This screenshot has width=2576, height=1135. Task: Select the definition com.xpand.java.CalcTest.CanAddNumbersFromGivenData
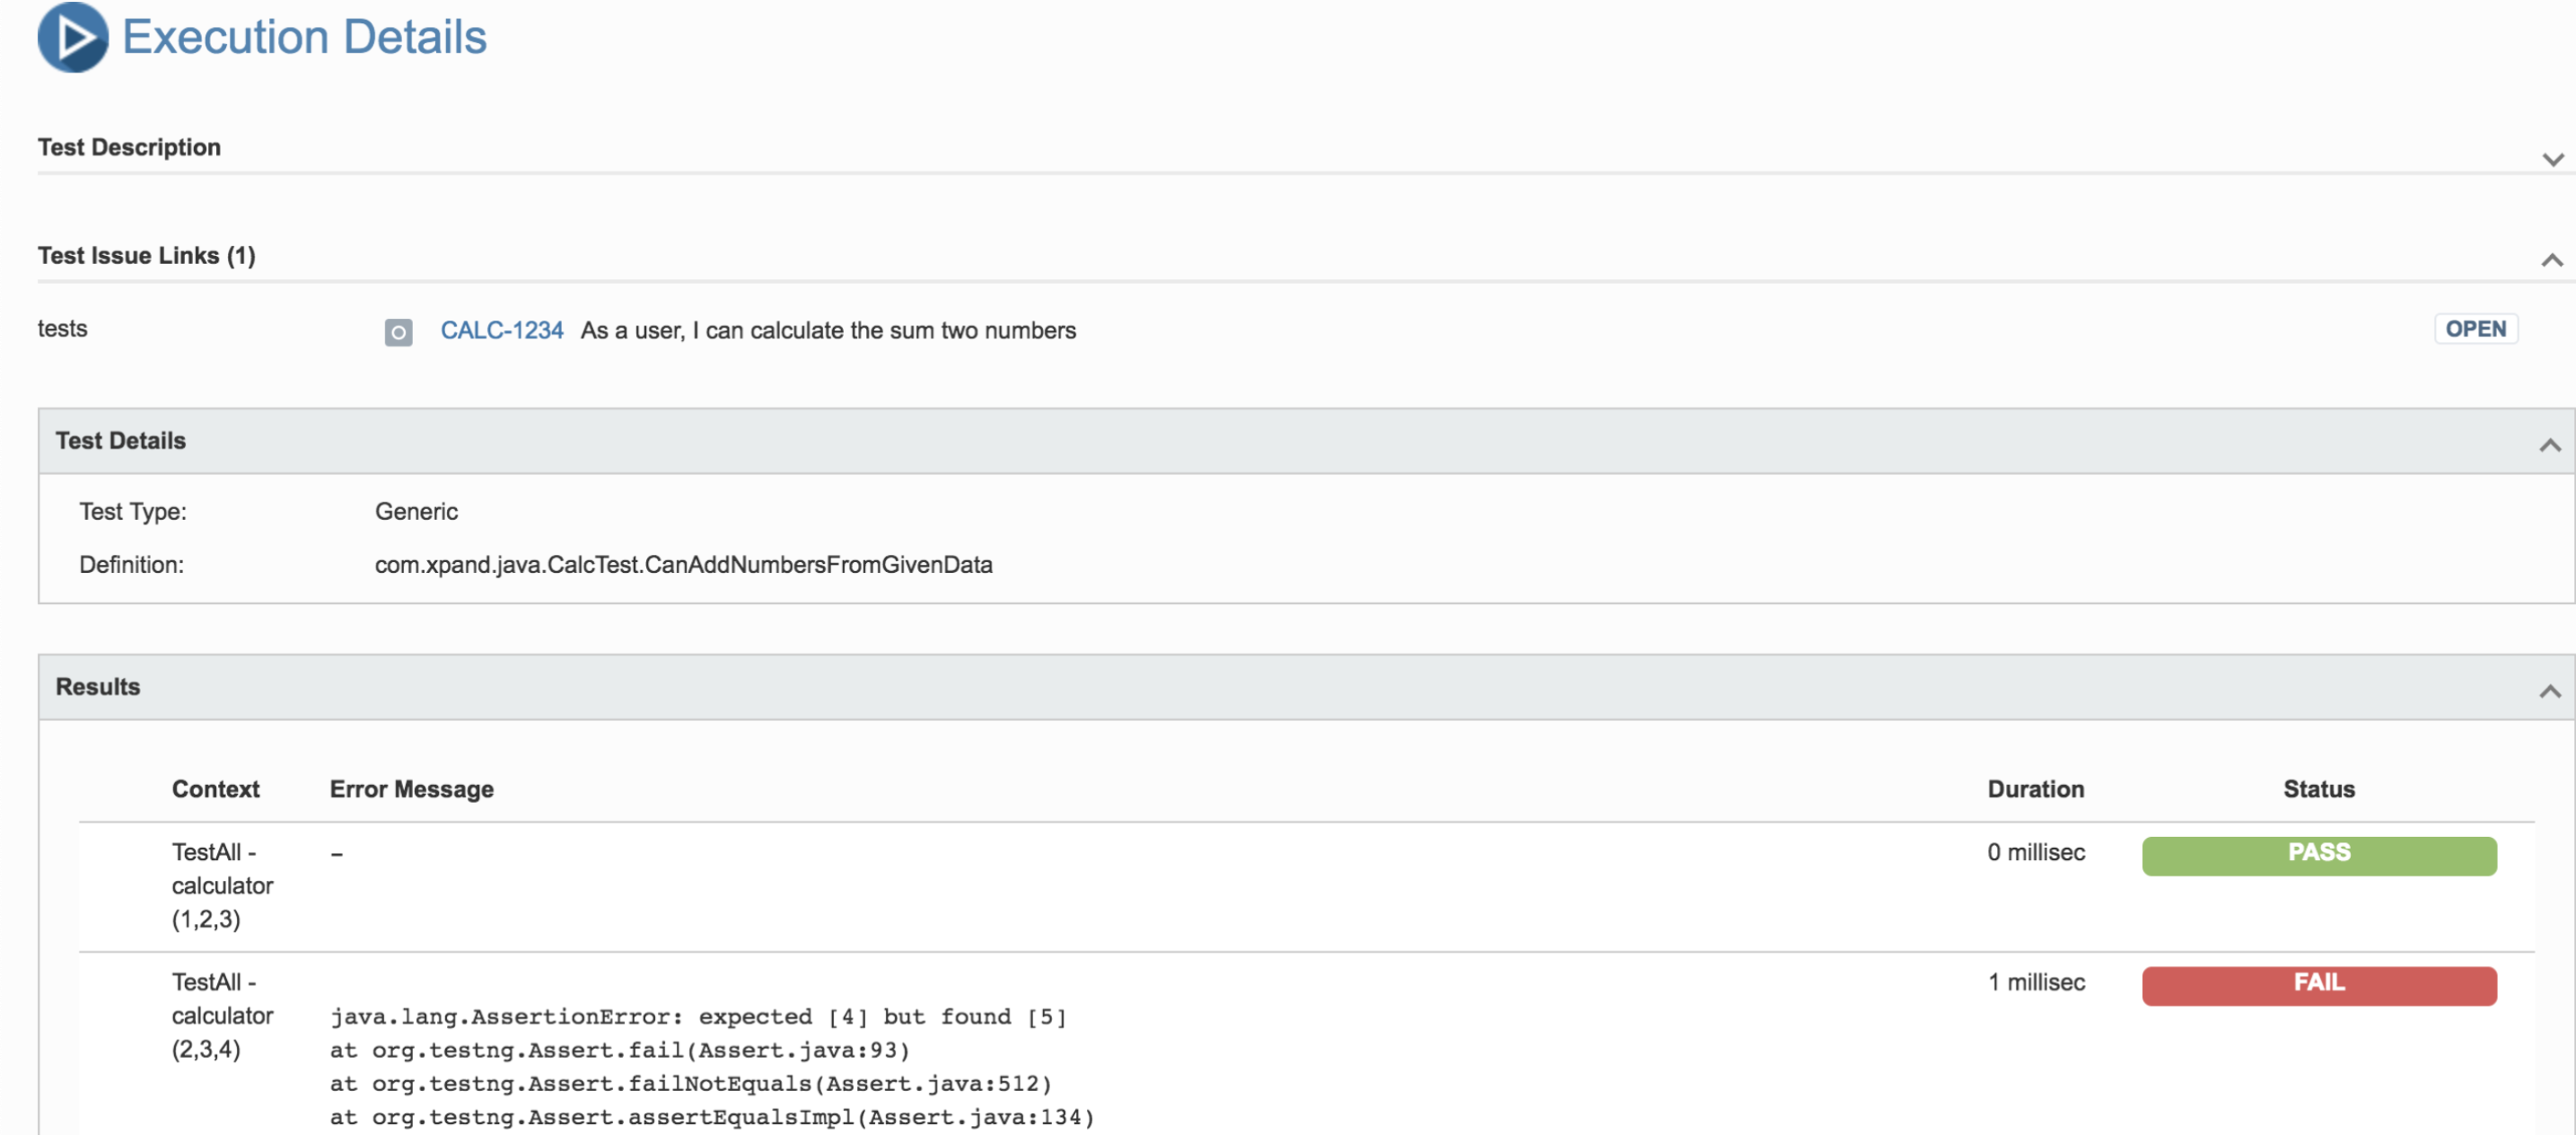(x=683, y=565)
